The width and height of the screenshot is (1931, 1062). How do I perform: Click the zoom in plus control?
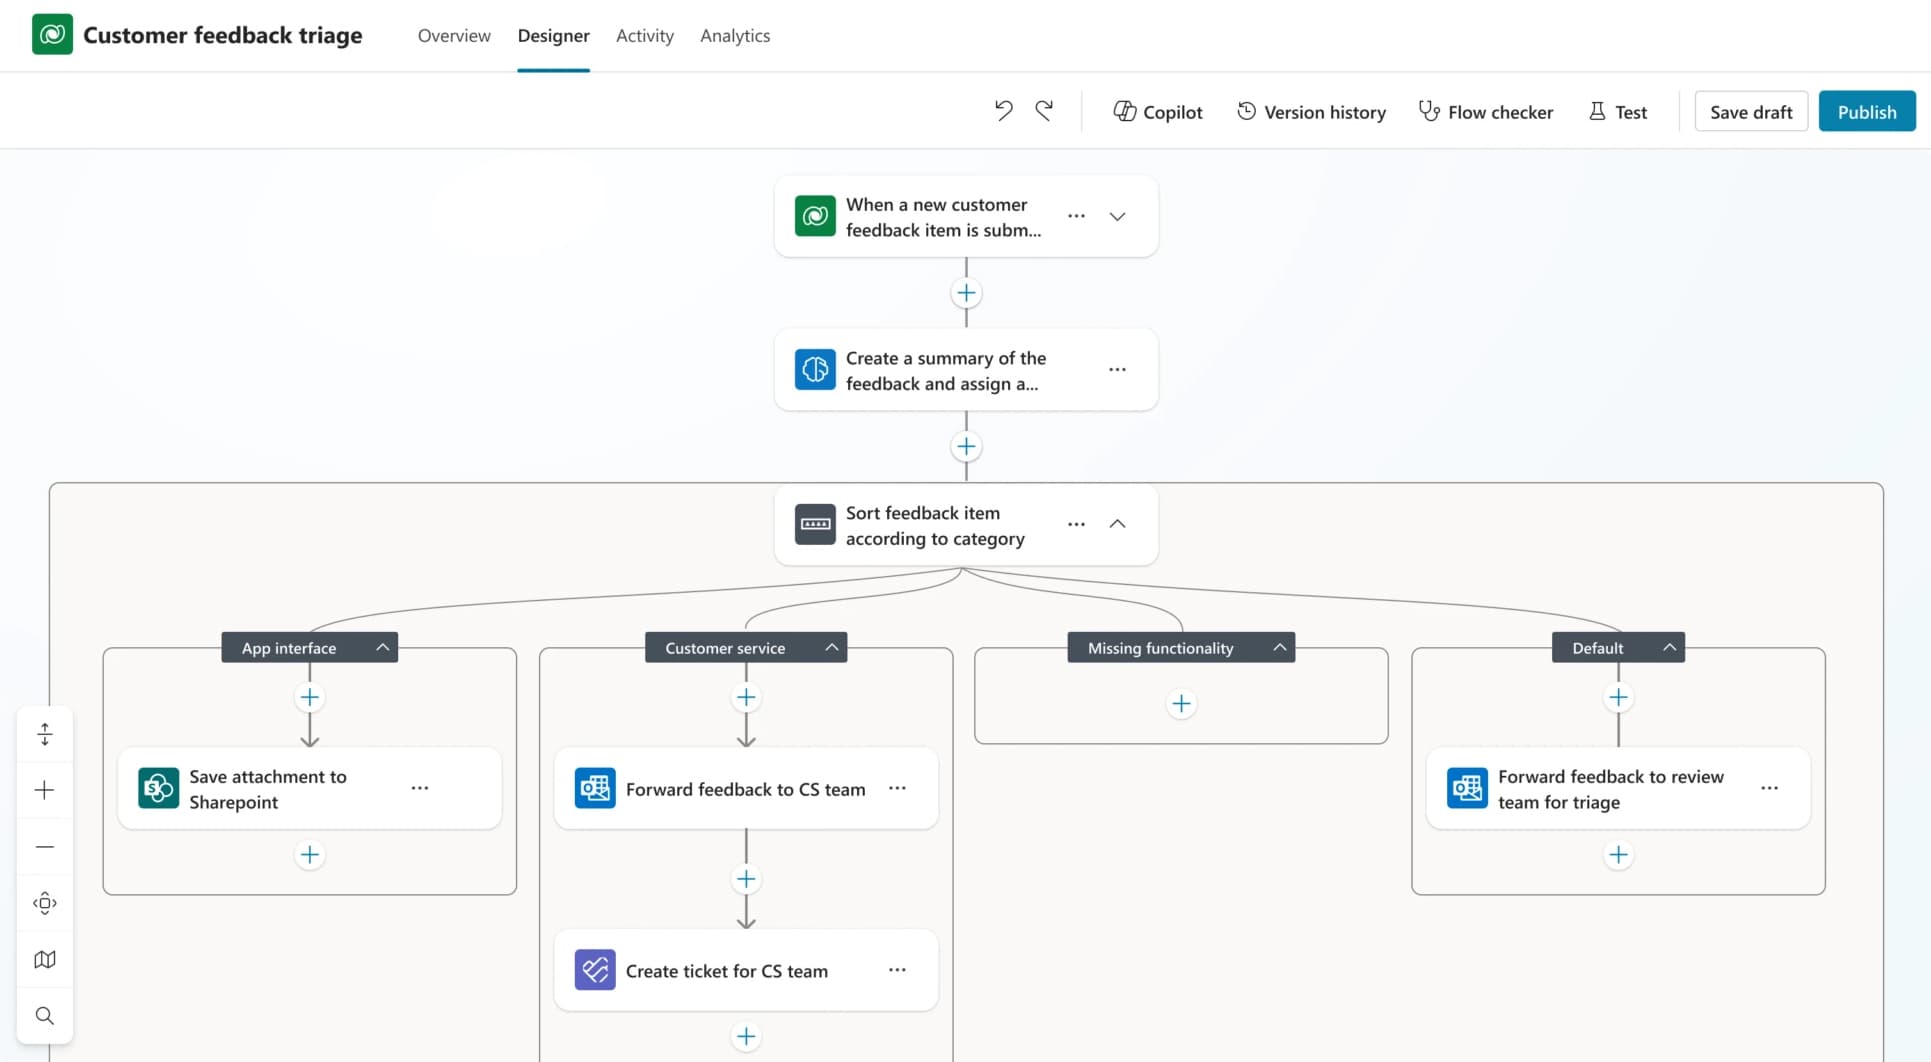point(44,791)
